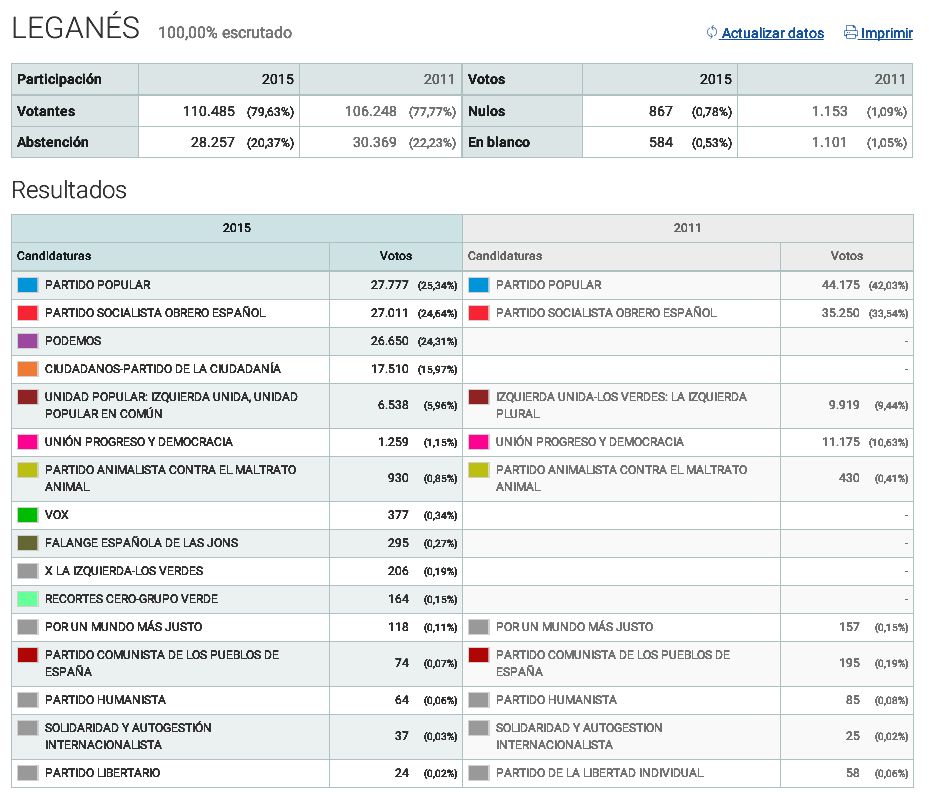Click the purple Podemos color swatch

28,341
